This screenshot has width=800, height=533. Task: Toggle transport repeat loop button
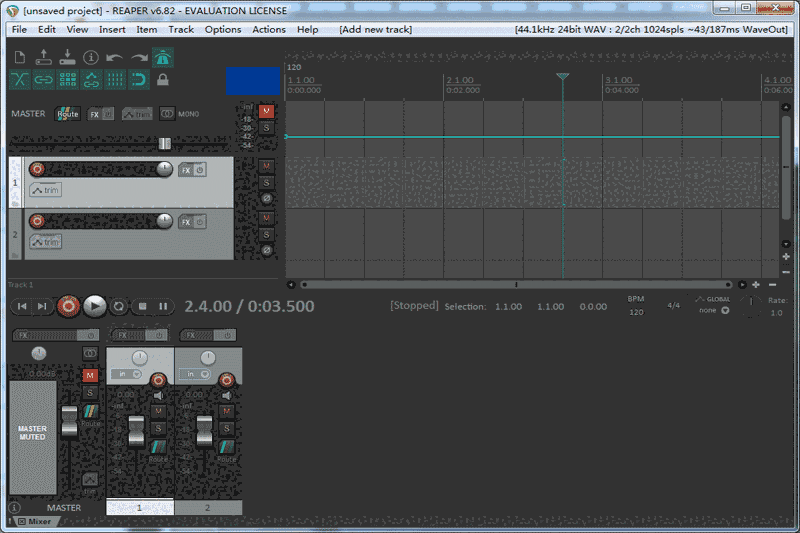(x=119, y=306)
